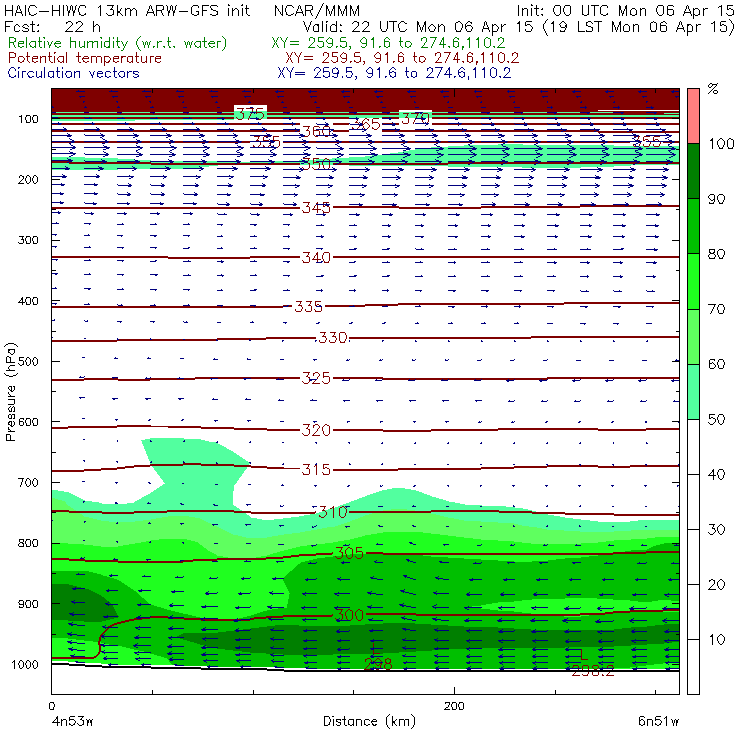Select the green 'Relative humidity (w.r.t. water)' legend
This screenshot has height=740, width=740.
[118, 43]
